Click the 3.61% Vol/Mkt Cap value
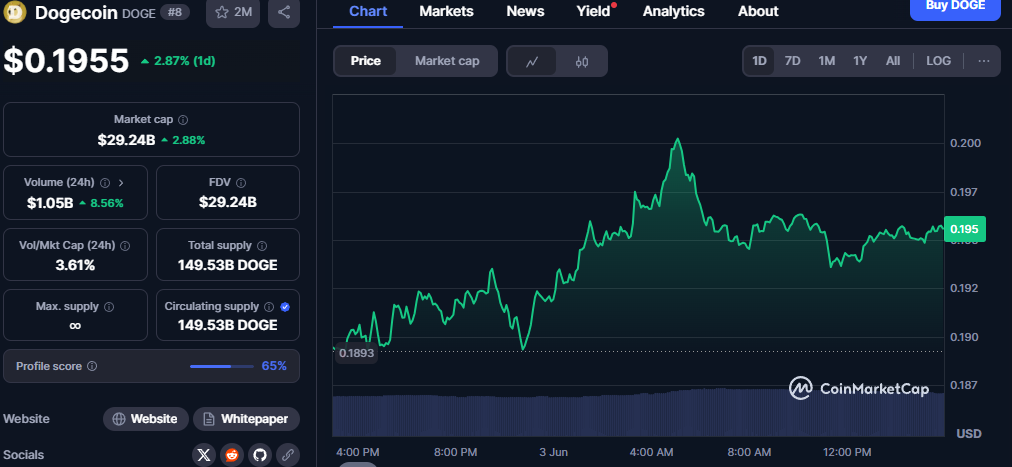The image size is (1012, 467). [x=75, y=265]
